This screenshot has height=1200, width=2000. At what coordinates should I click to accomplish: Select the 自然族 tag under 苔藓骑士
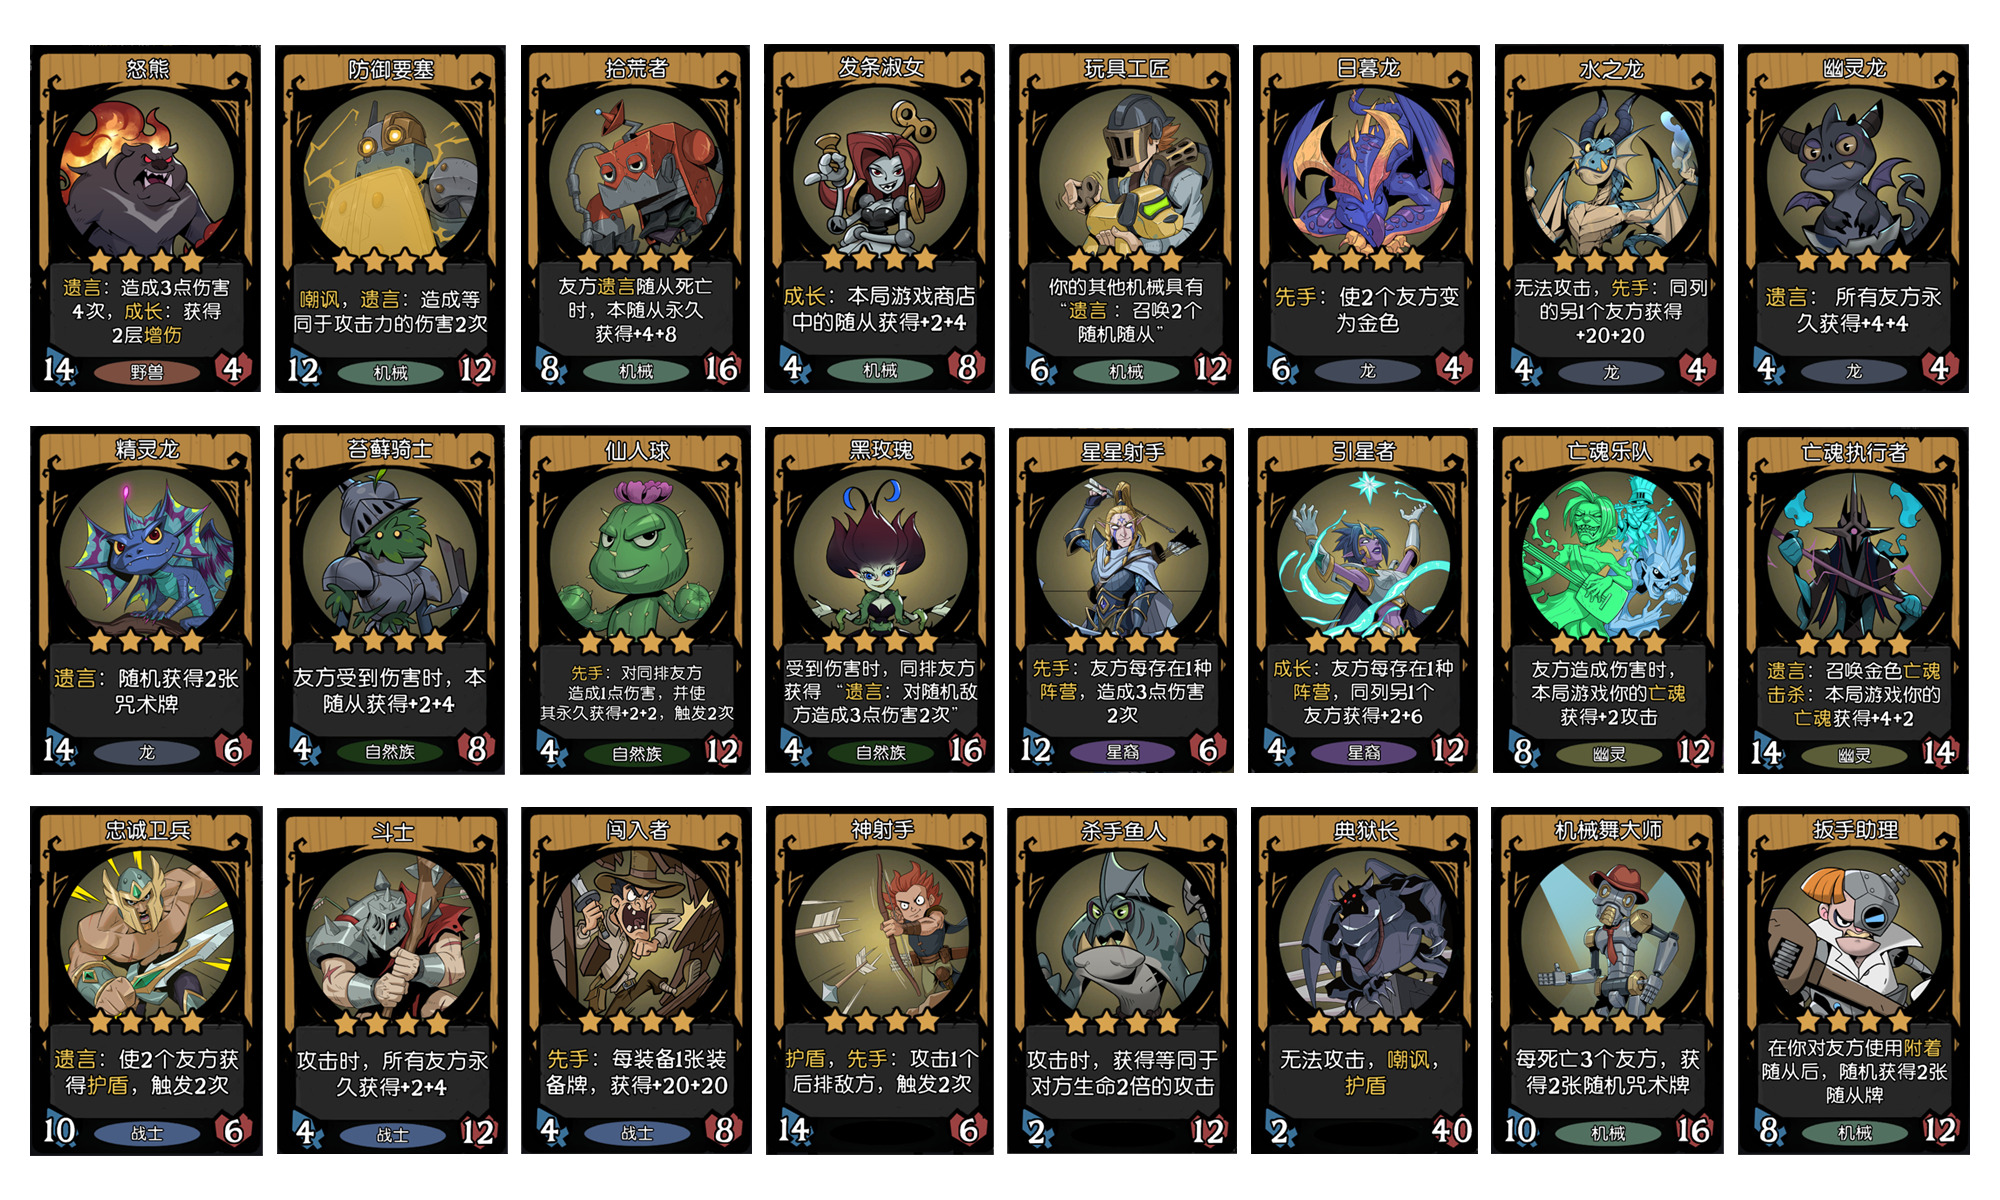coord(390,751)
